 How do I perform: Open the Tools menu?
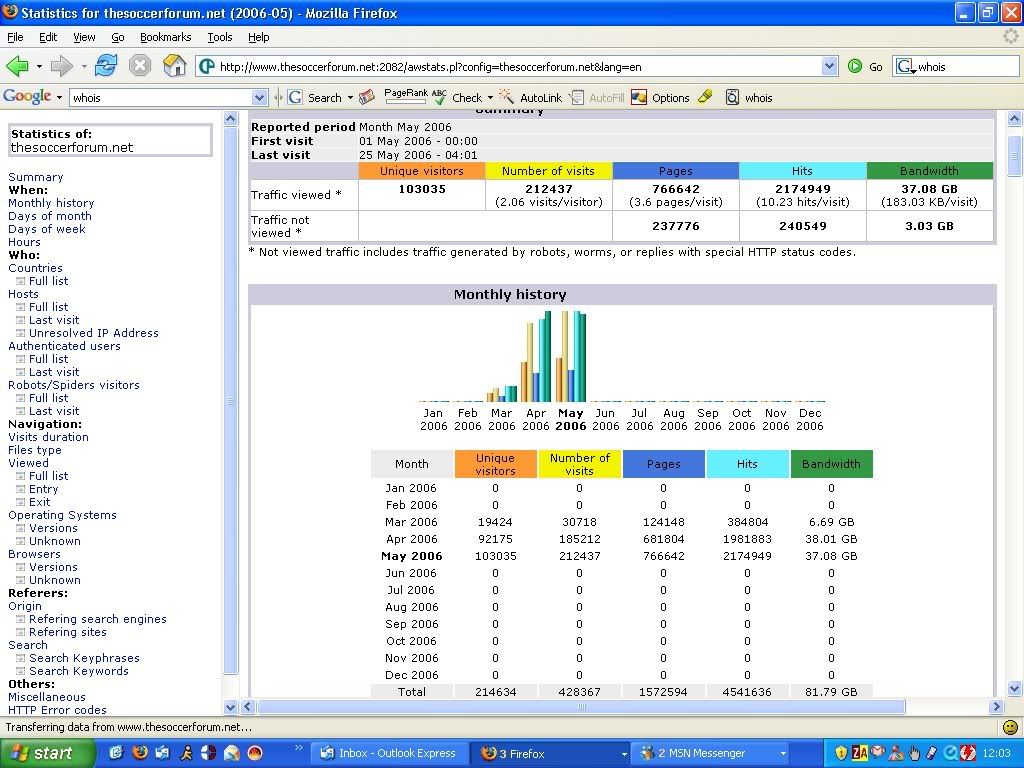click(219, 37)
